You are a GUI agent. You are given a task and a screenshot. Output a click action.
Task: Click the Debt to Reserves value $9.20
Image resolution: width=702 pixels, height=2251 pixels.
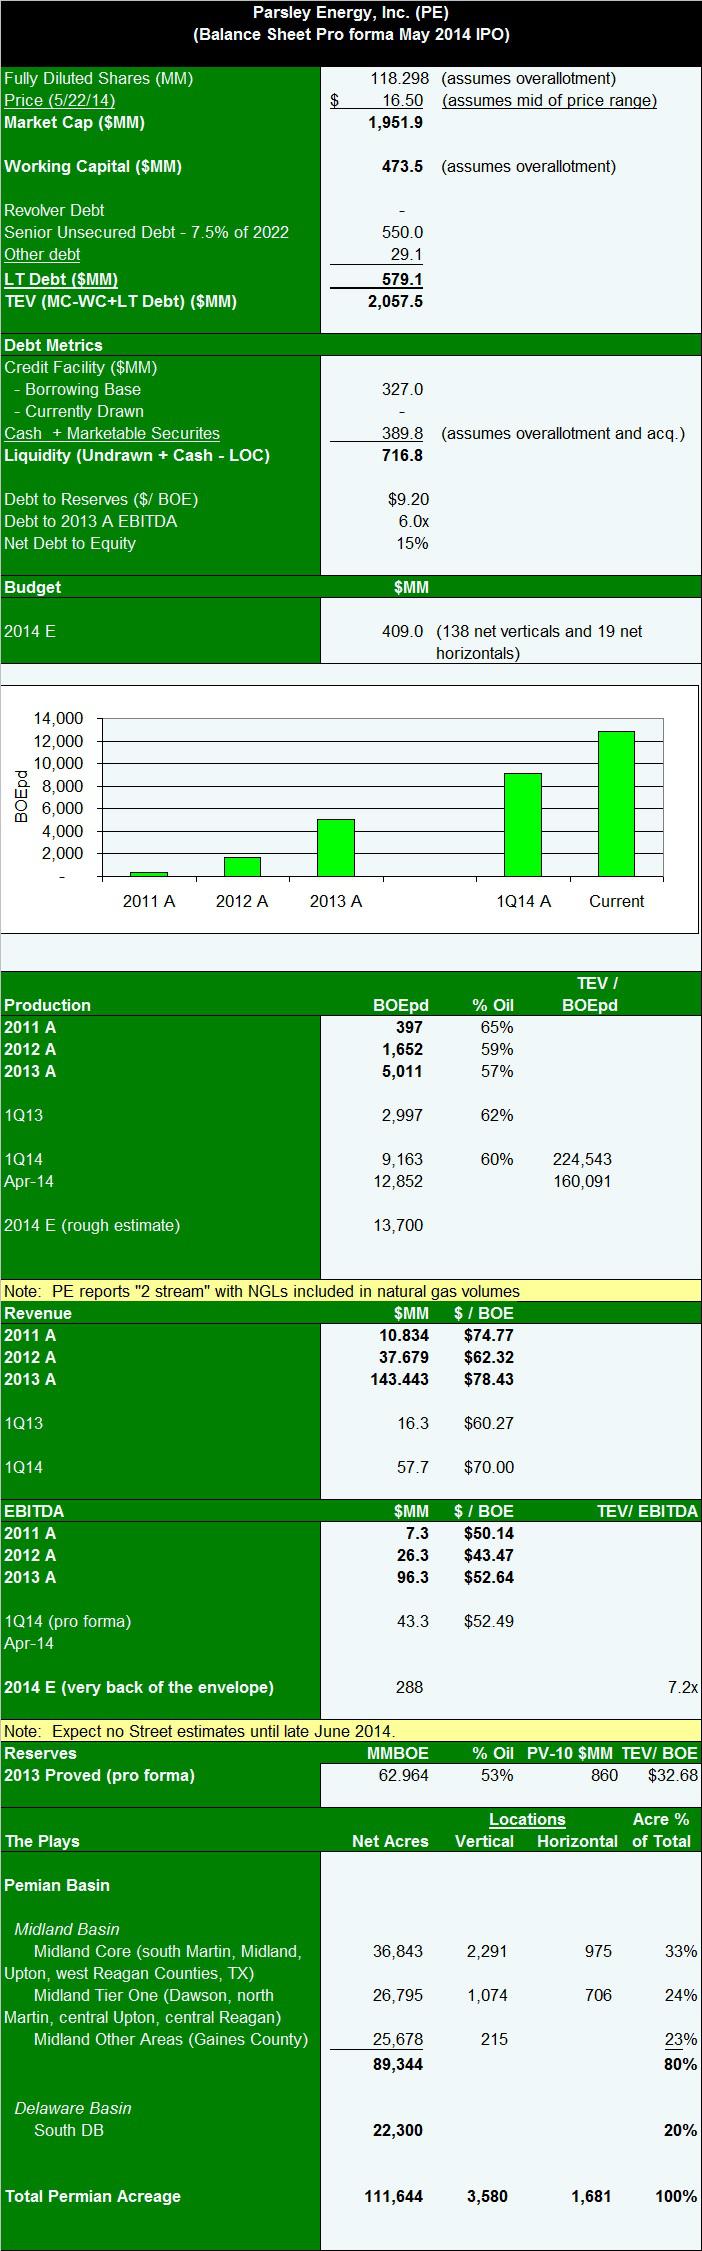point(409,500)
